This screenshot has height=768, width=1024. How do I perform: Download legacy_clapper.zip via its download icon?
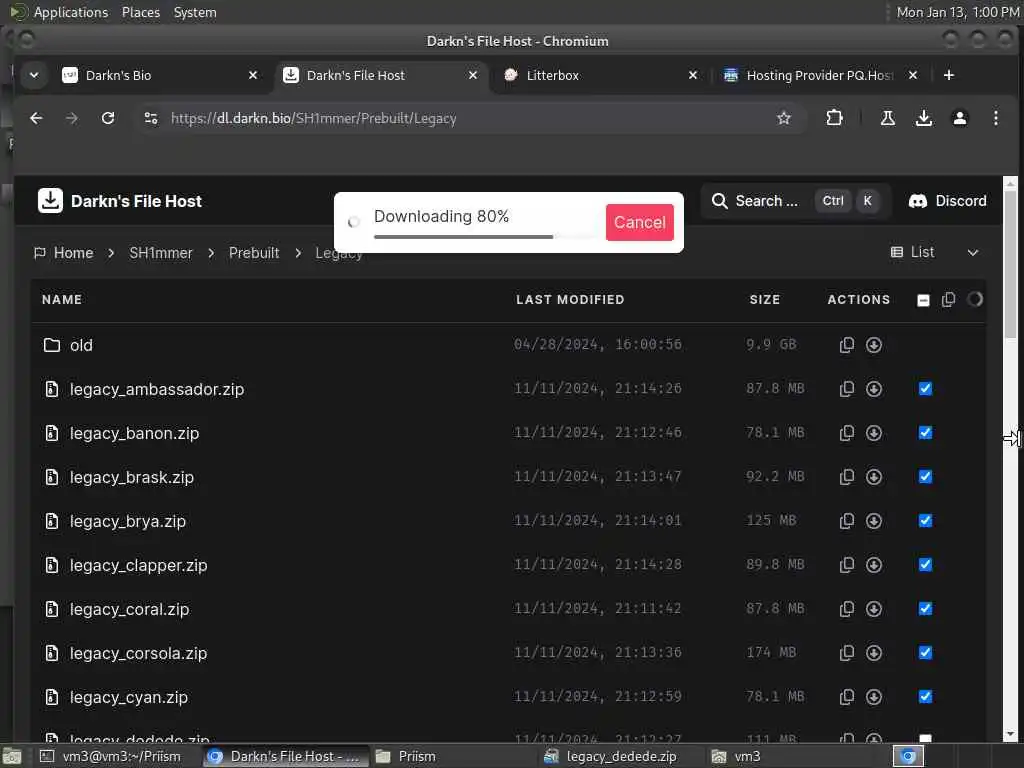click(x=874, y=565)
